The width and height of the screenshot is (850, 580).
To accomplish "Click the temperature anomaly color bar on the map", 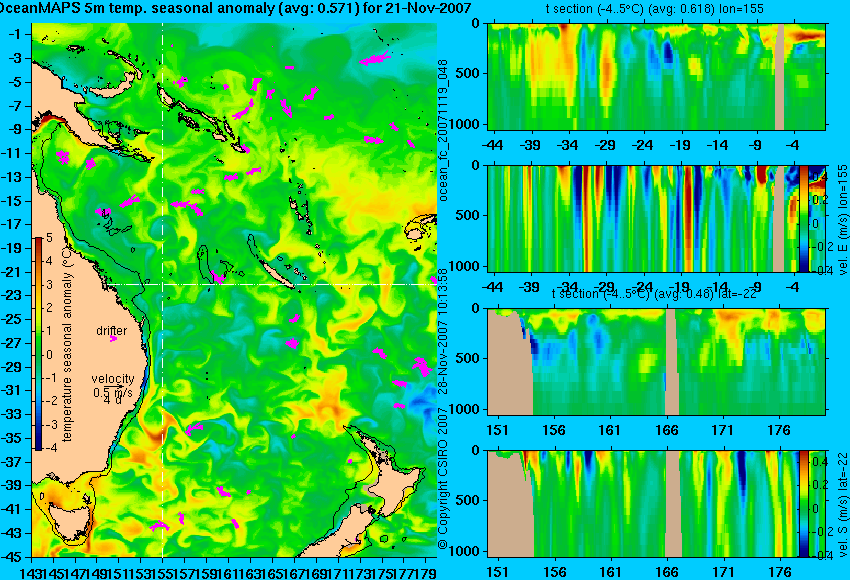I will 38,344.
